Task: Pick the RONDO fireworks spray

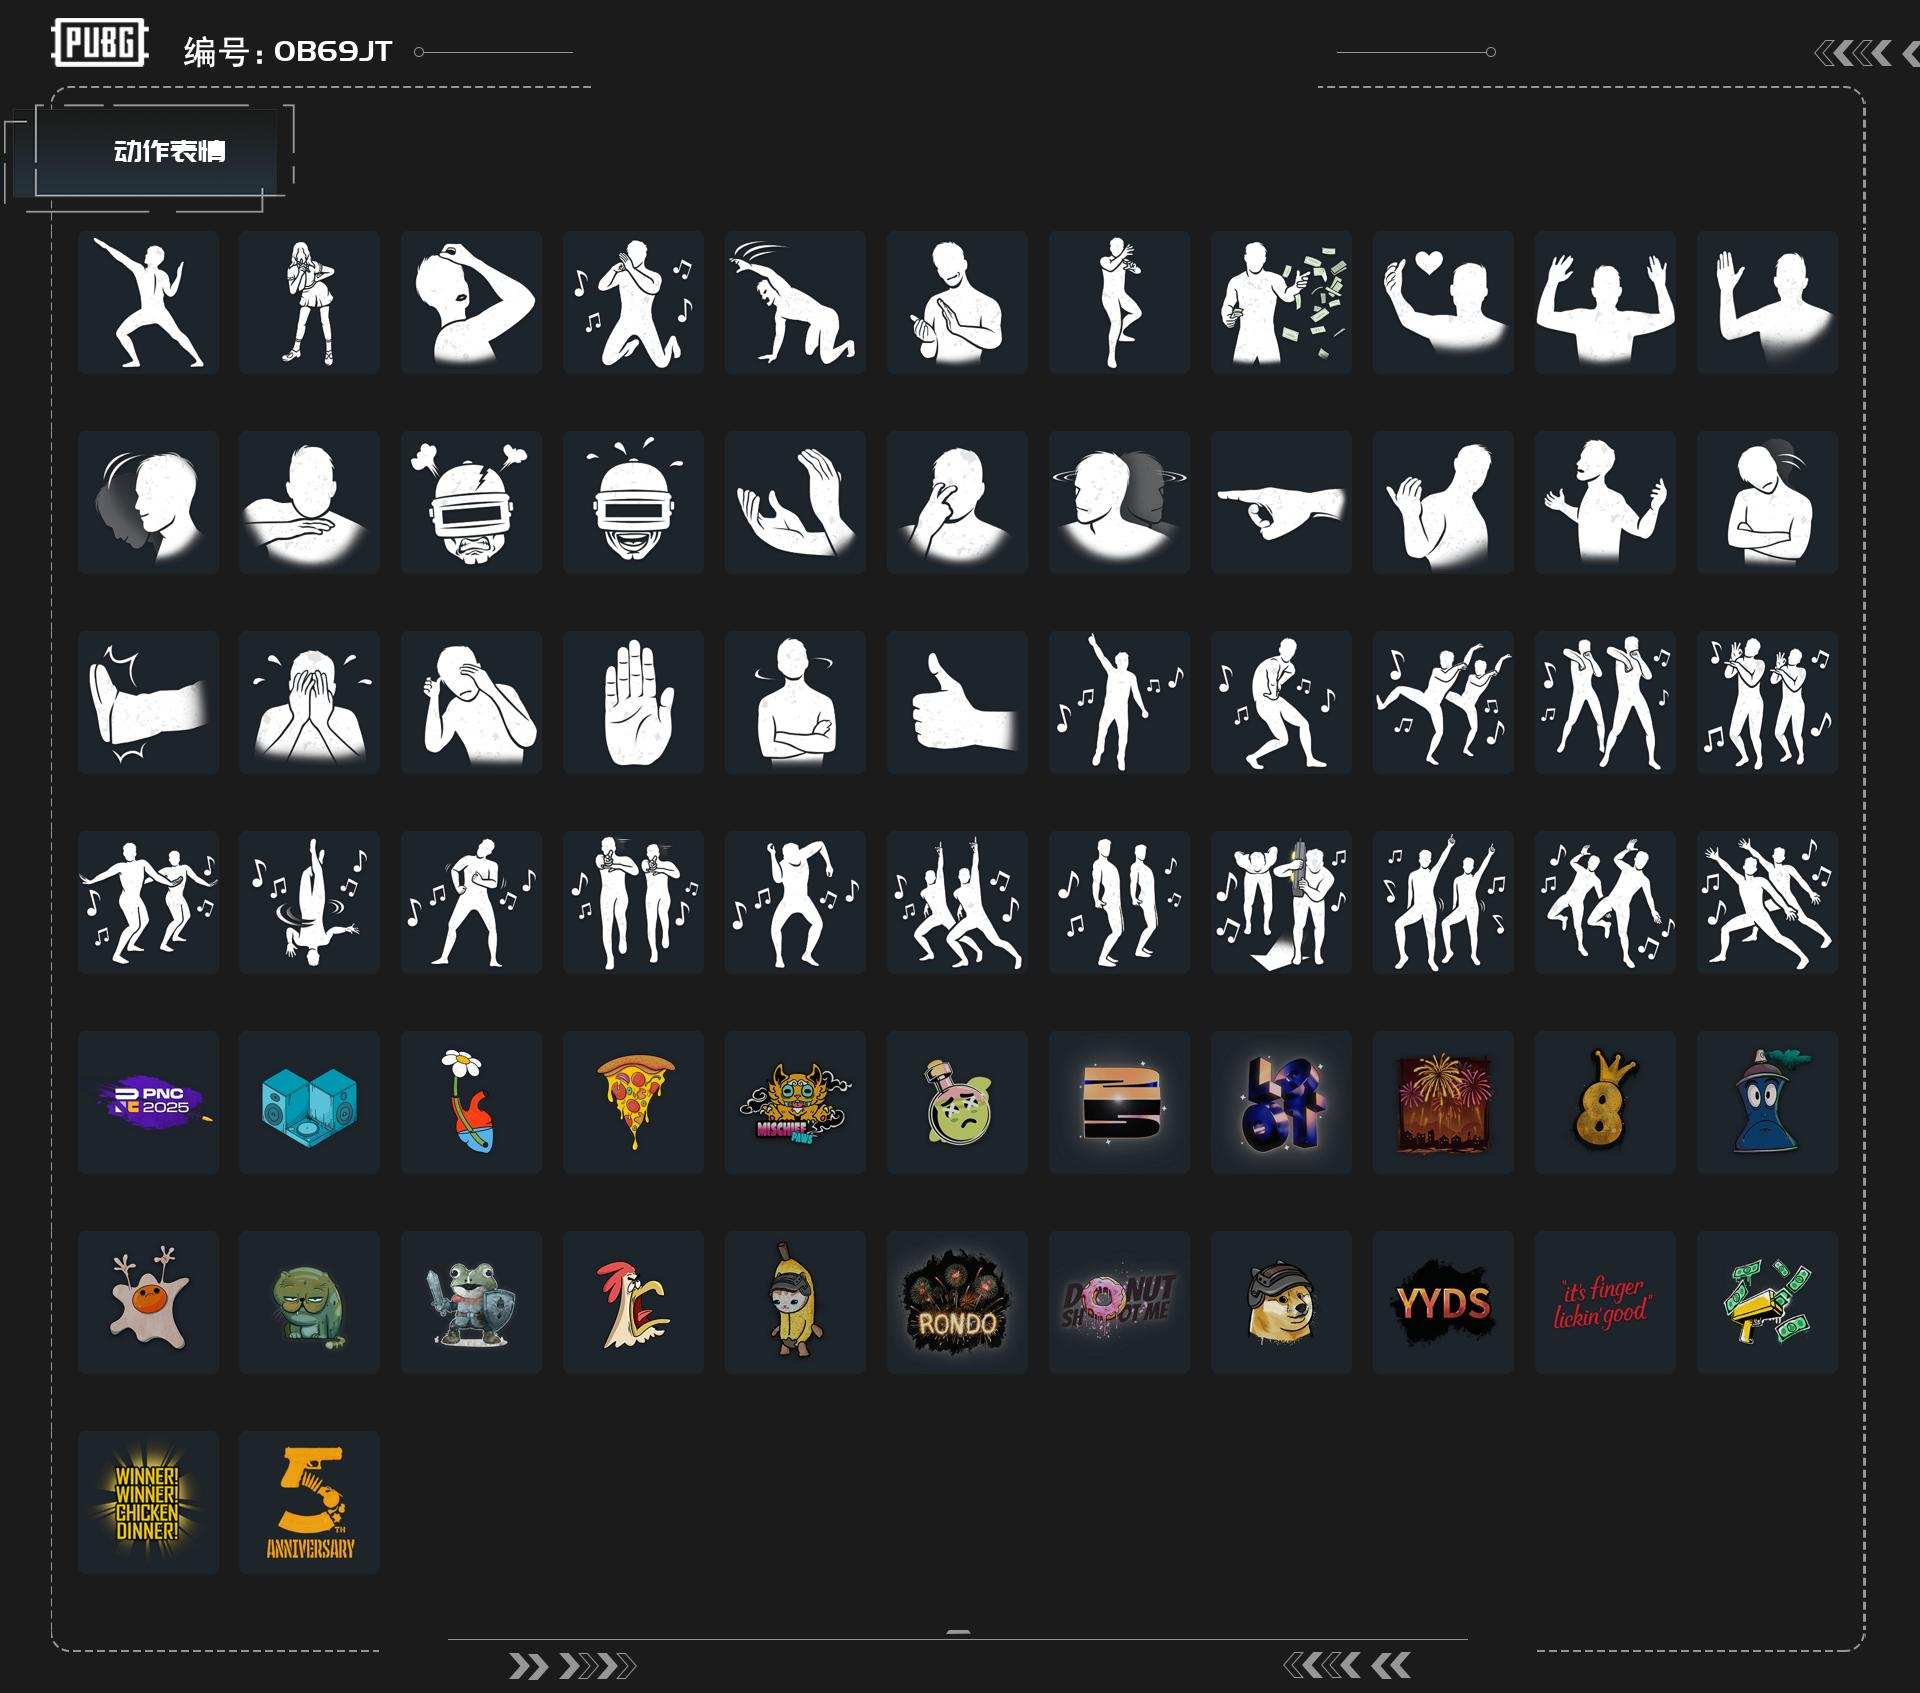Action: (x=957, y=1302)
